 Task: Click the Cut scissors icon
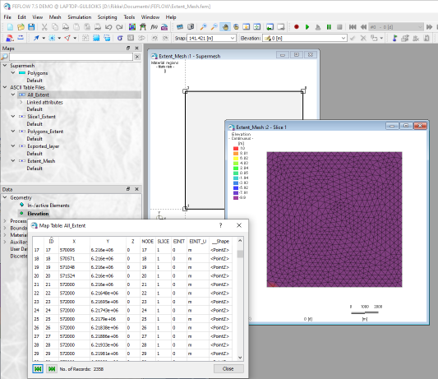[x=44, y=27]
